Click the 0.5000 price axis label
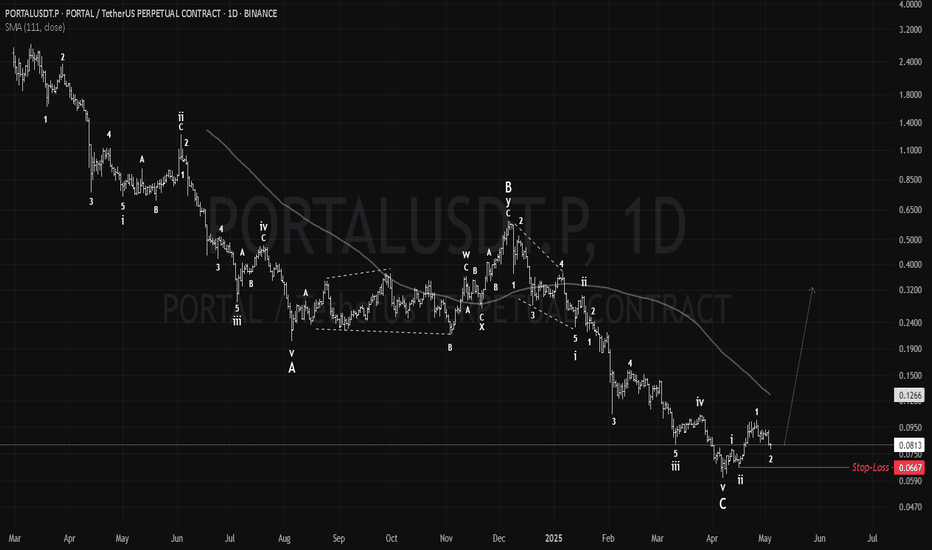The height and width of the screenshot is (550, 932). (x=910, y=240)
